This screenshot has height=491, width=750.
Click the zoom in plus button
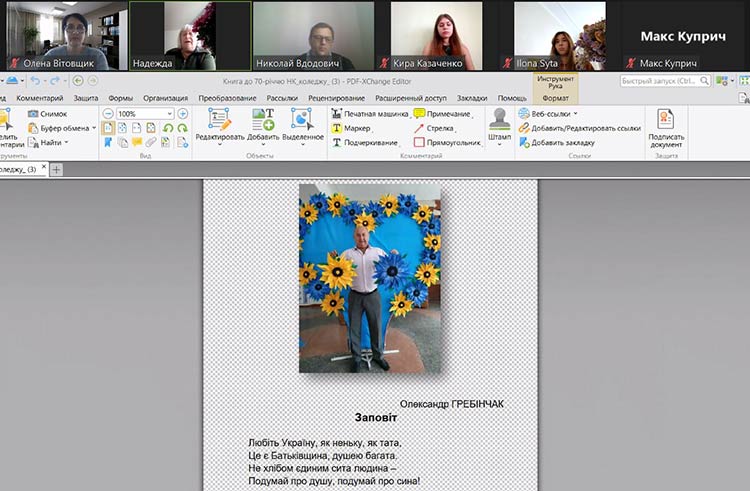point(182,114)
